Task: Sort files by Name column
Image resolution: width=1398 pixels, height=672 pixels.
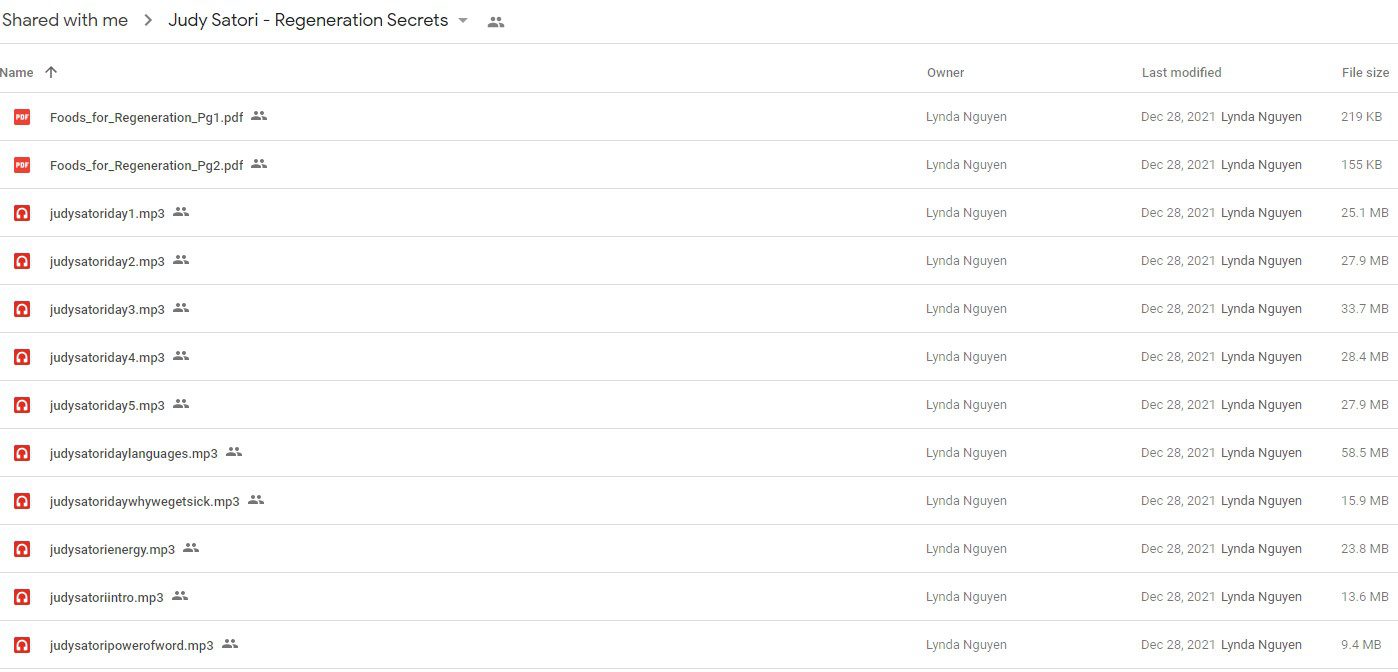Action: [16, 73]
